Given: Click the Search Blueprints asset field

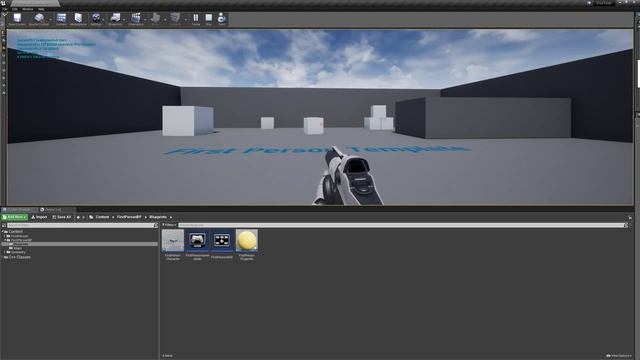Looking at the screenshot, I should click(x=401, y=225).
